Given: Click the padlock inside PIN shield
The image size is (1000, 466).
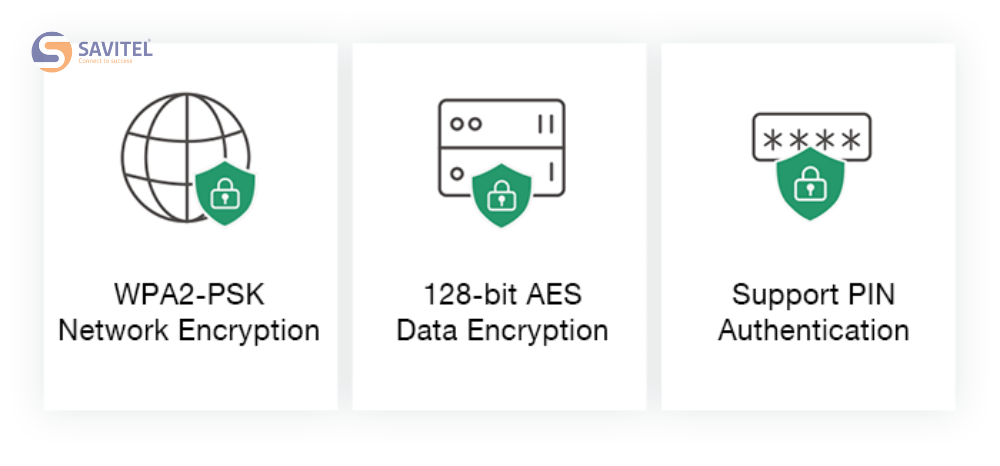Looking at the screenshot, I should pyautogui.click(x=810, y=184).
